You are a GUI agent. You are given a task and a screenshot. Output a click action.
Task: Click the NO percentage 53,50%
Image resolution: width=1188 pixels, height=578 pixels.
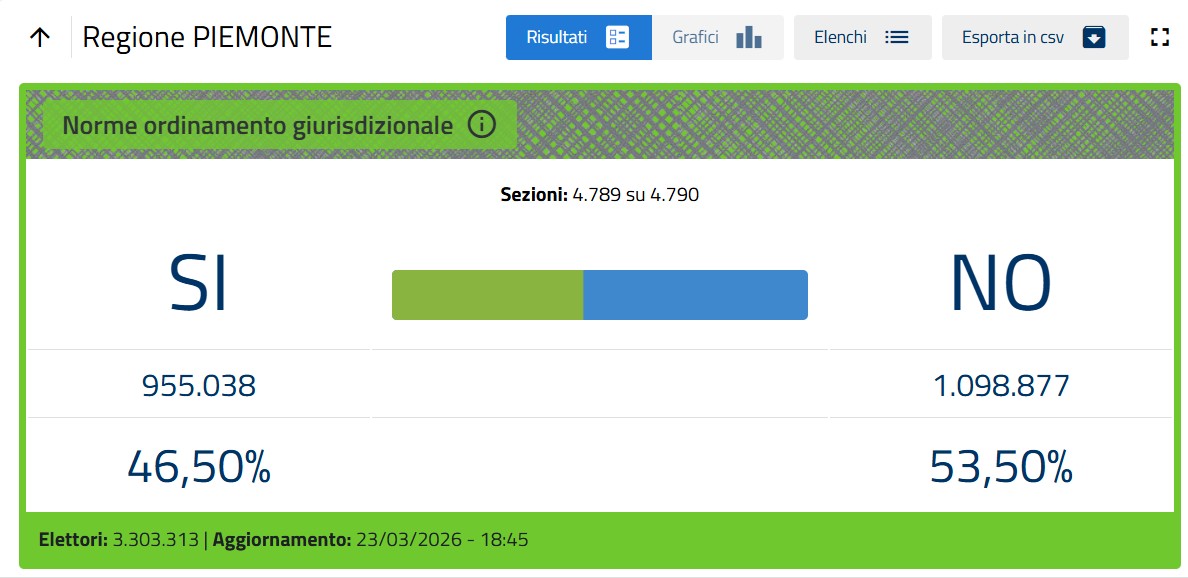tap(1001, 467)
